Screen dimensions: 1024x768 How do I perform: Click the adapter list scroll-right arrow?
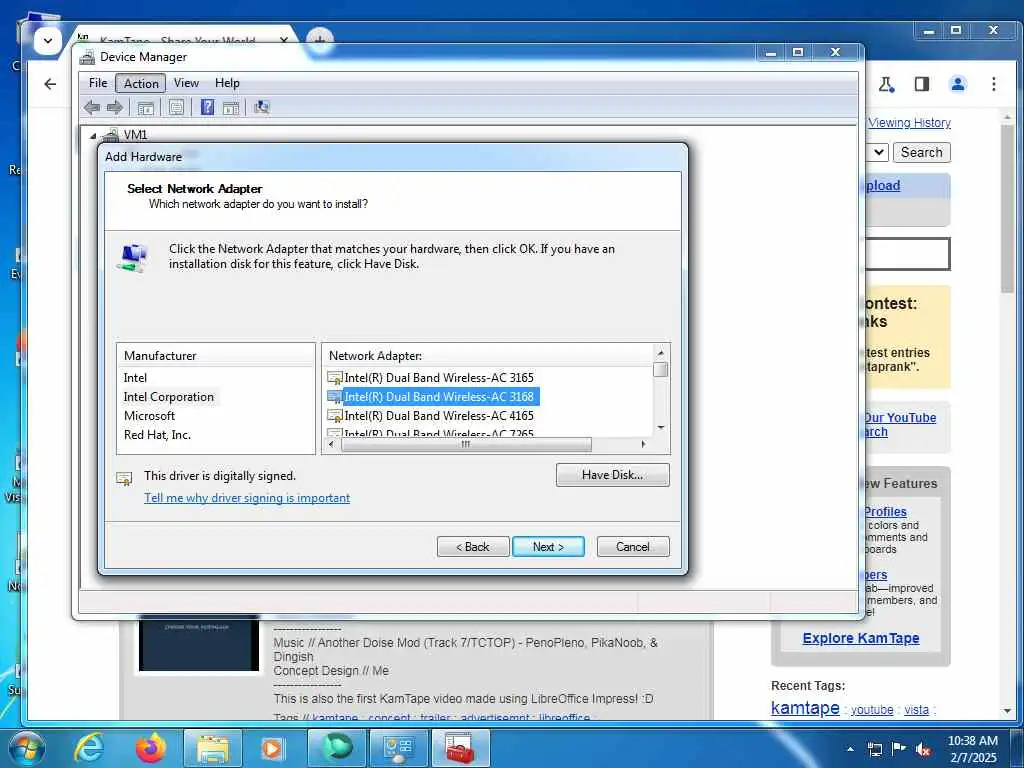click(x=643, y=444)
